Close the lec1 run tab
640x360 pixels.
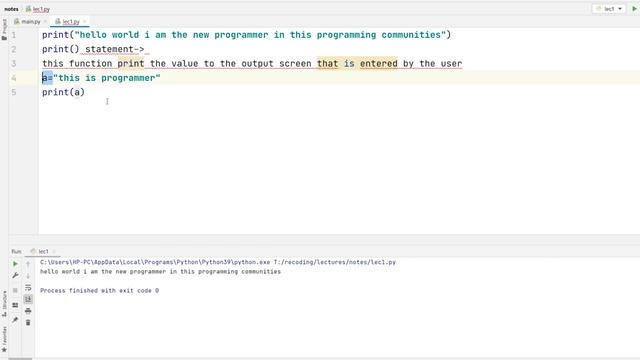tap(54, 251)
